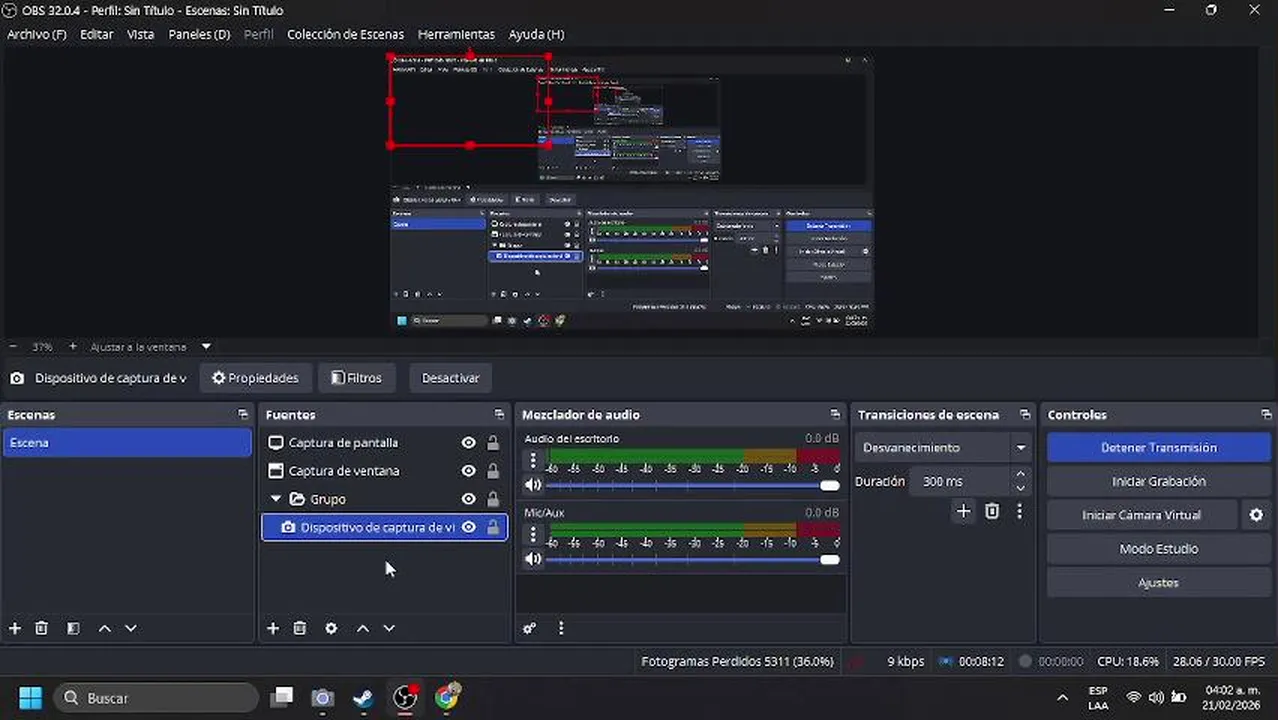
Task: Undock the Controles panel
Action: (1266, 414)
